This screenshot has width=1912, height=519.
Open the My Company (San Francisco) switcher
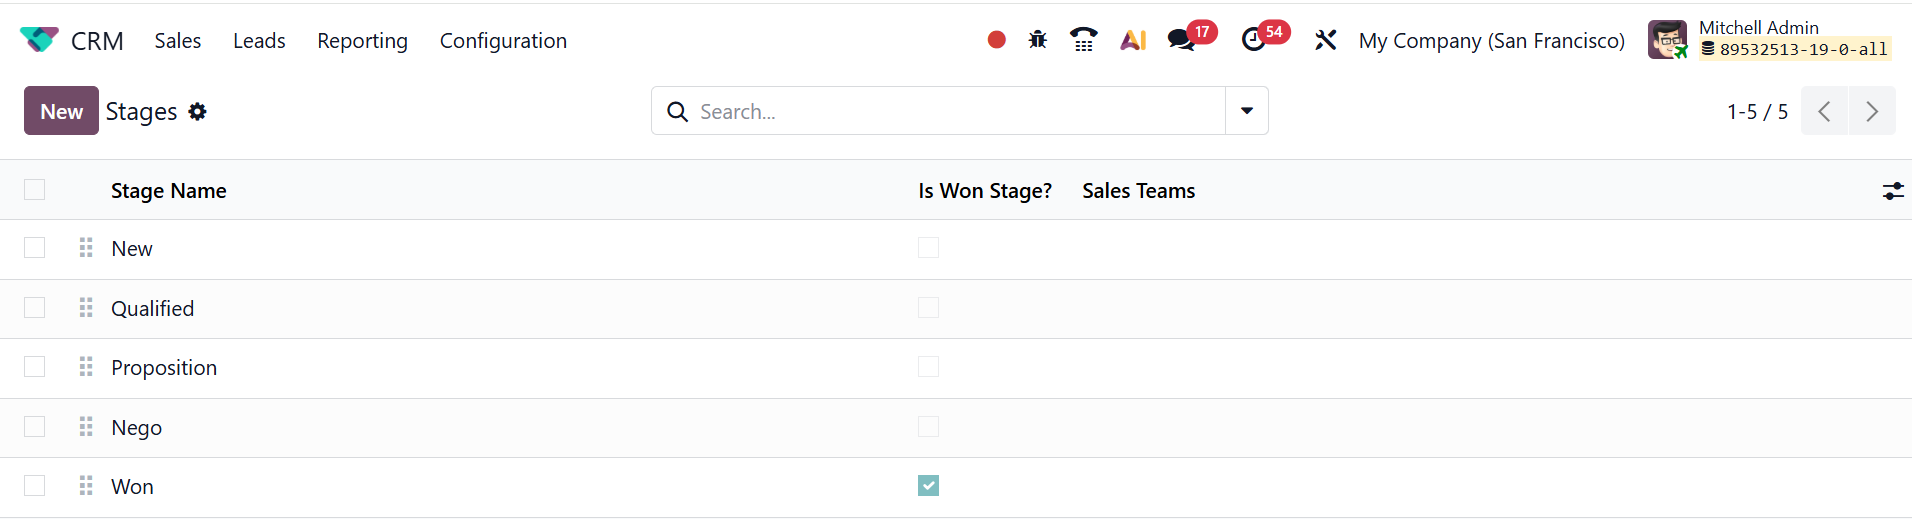coord(1491,41)
